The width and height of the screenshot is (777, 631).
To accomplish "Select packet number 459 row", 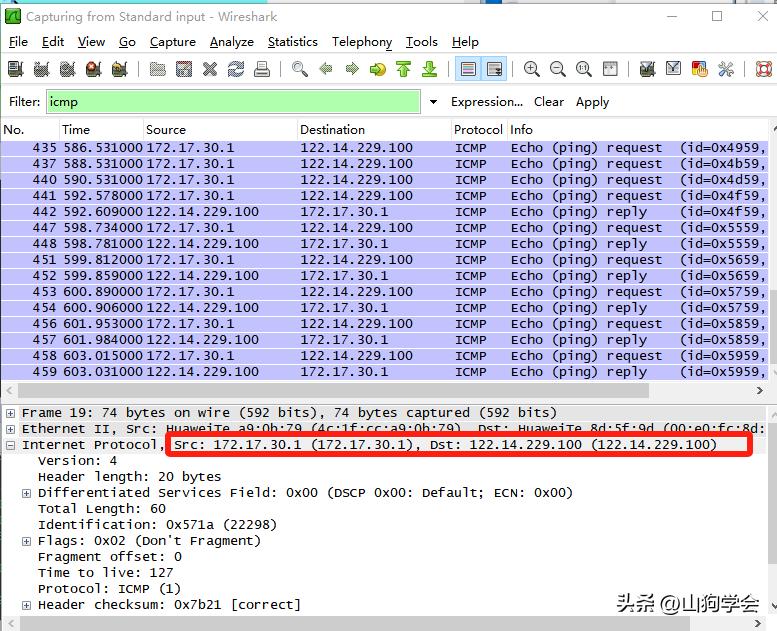I will coord(385,372).
